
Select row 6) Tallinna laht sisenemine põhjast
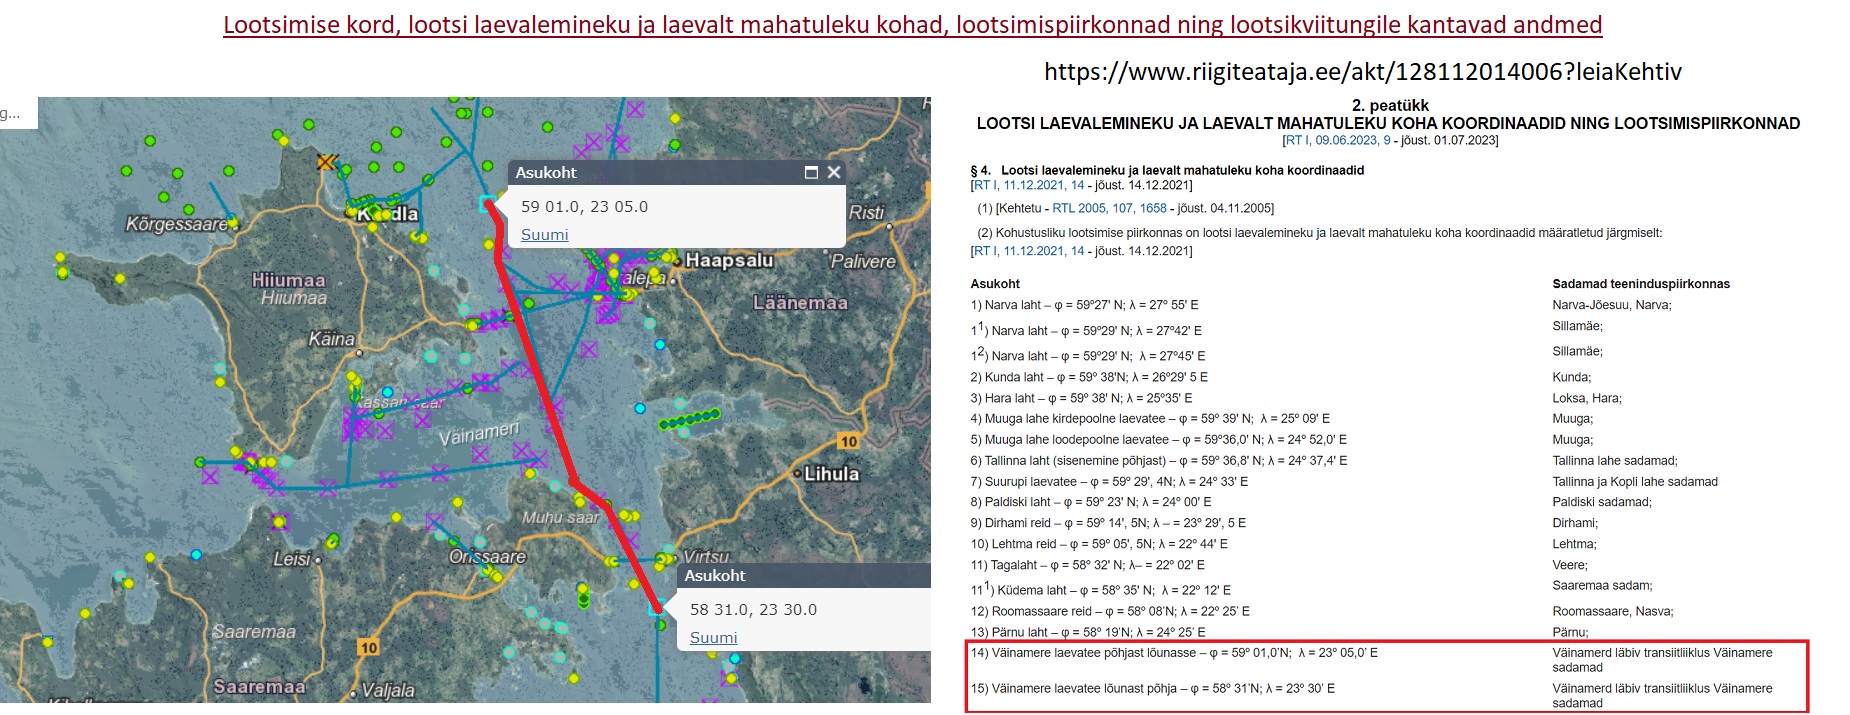click(1158, 461)
